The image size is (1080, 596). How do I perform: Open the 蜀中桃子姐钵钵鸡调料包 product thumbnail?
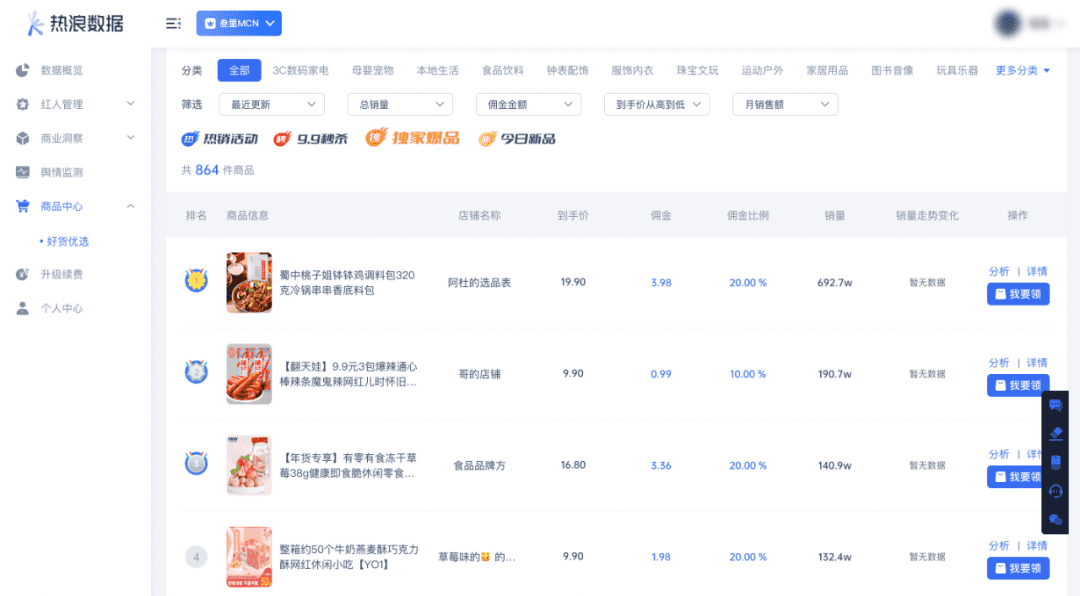pos(249,282)
